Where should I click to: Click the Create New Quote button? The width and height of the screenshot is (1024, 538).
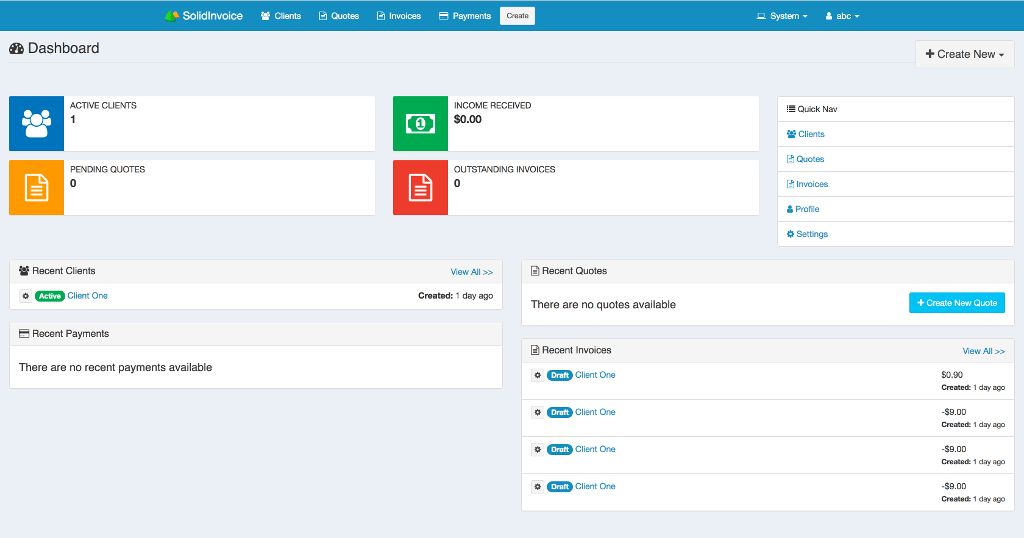click(x=956, y=303)
